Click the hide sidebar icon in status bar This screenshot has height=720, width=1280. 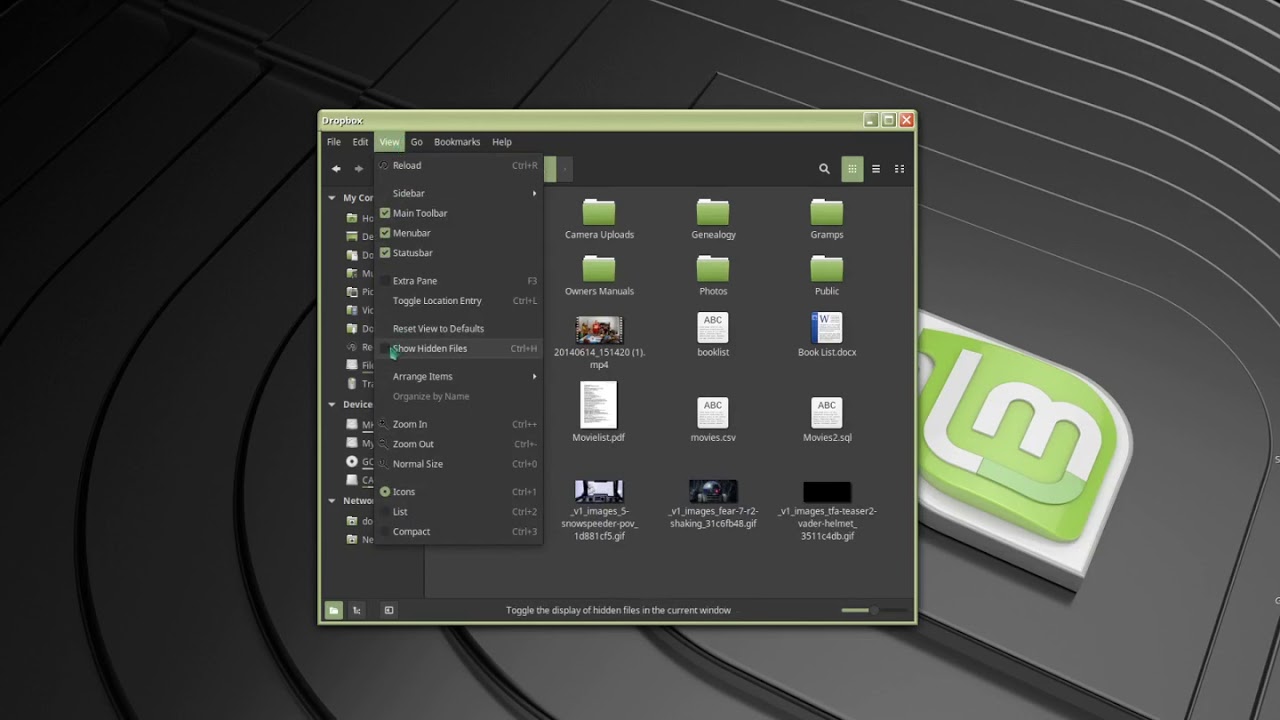click(389, 610)
